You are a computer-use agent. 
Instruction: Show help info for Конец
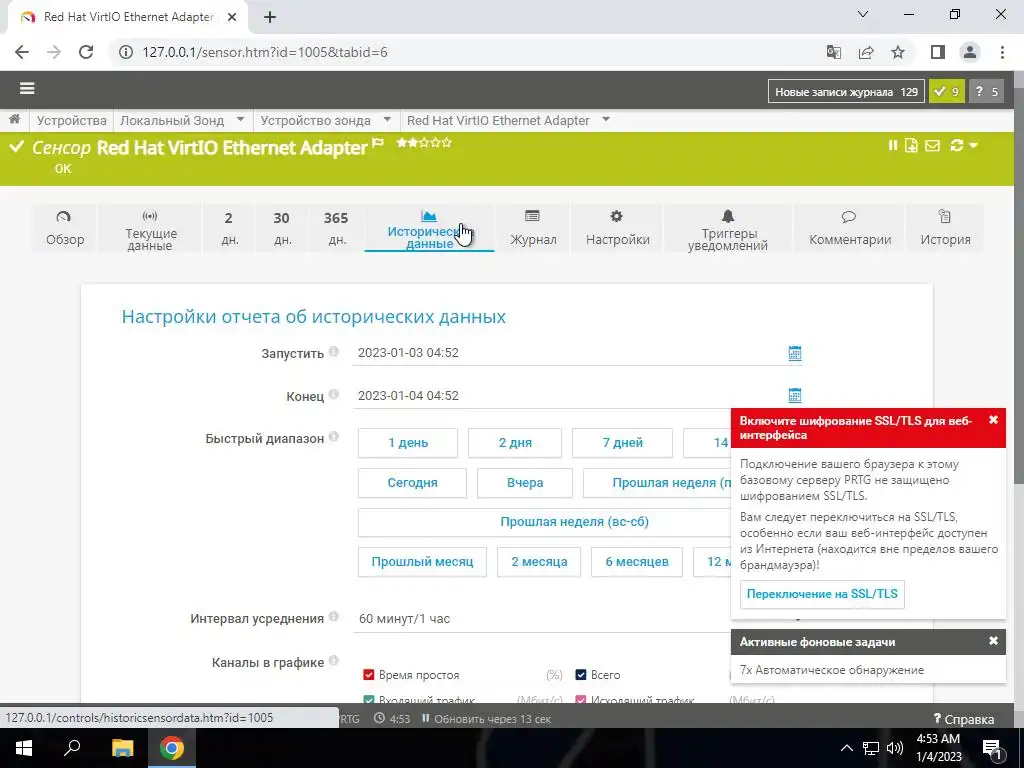tap(334, 394)
